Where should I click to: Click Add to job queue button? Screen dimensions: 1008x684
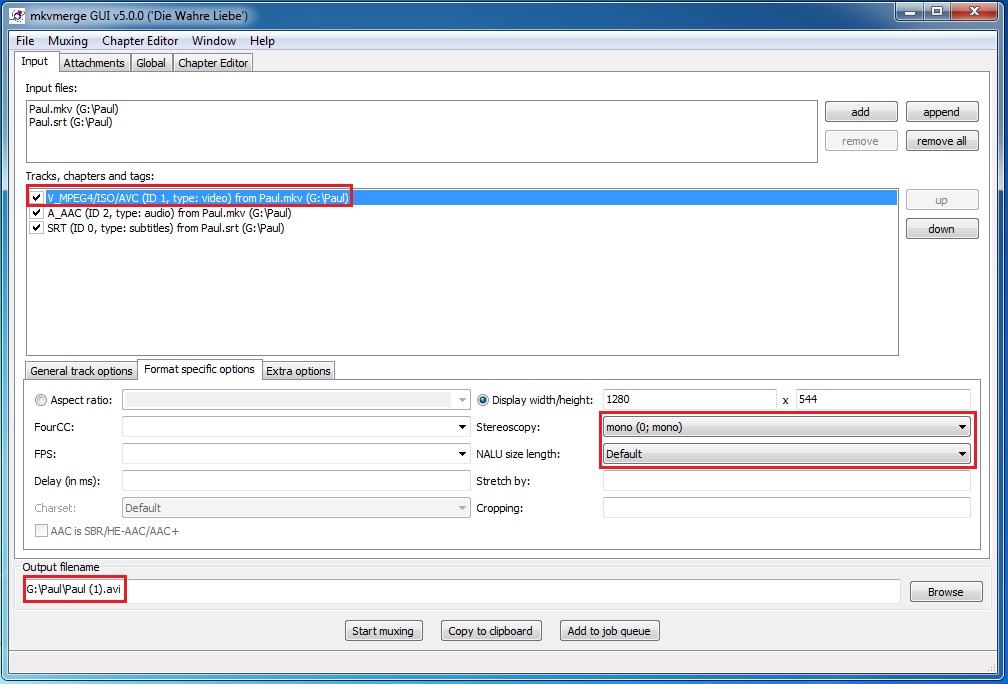pyautogui.click(x=609, y=631)
